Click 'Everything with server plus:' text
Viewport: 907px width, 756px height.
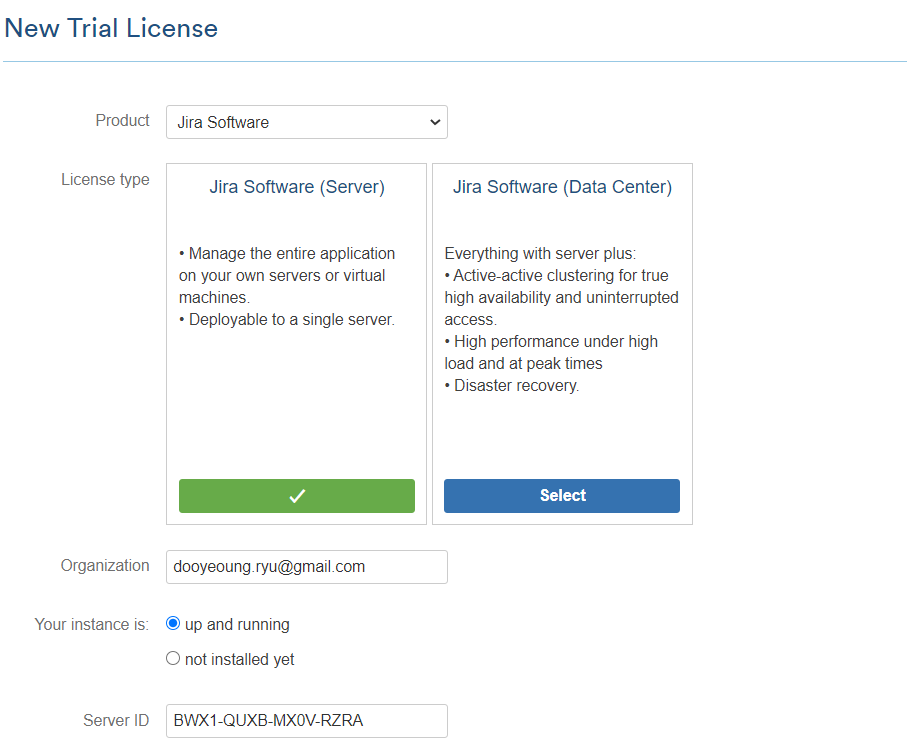click(540, 254)
